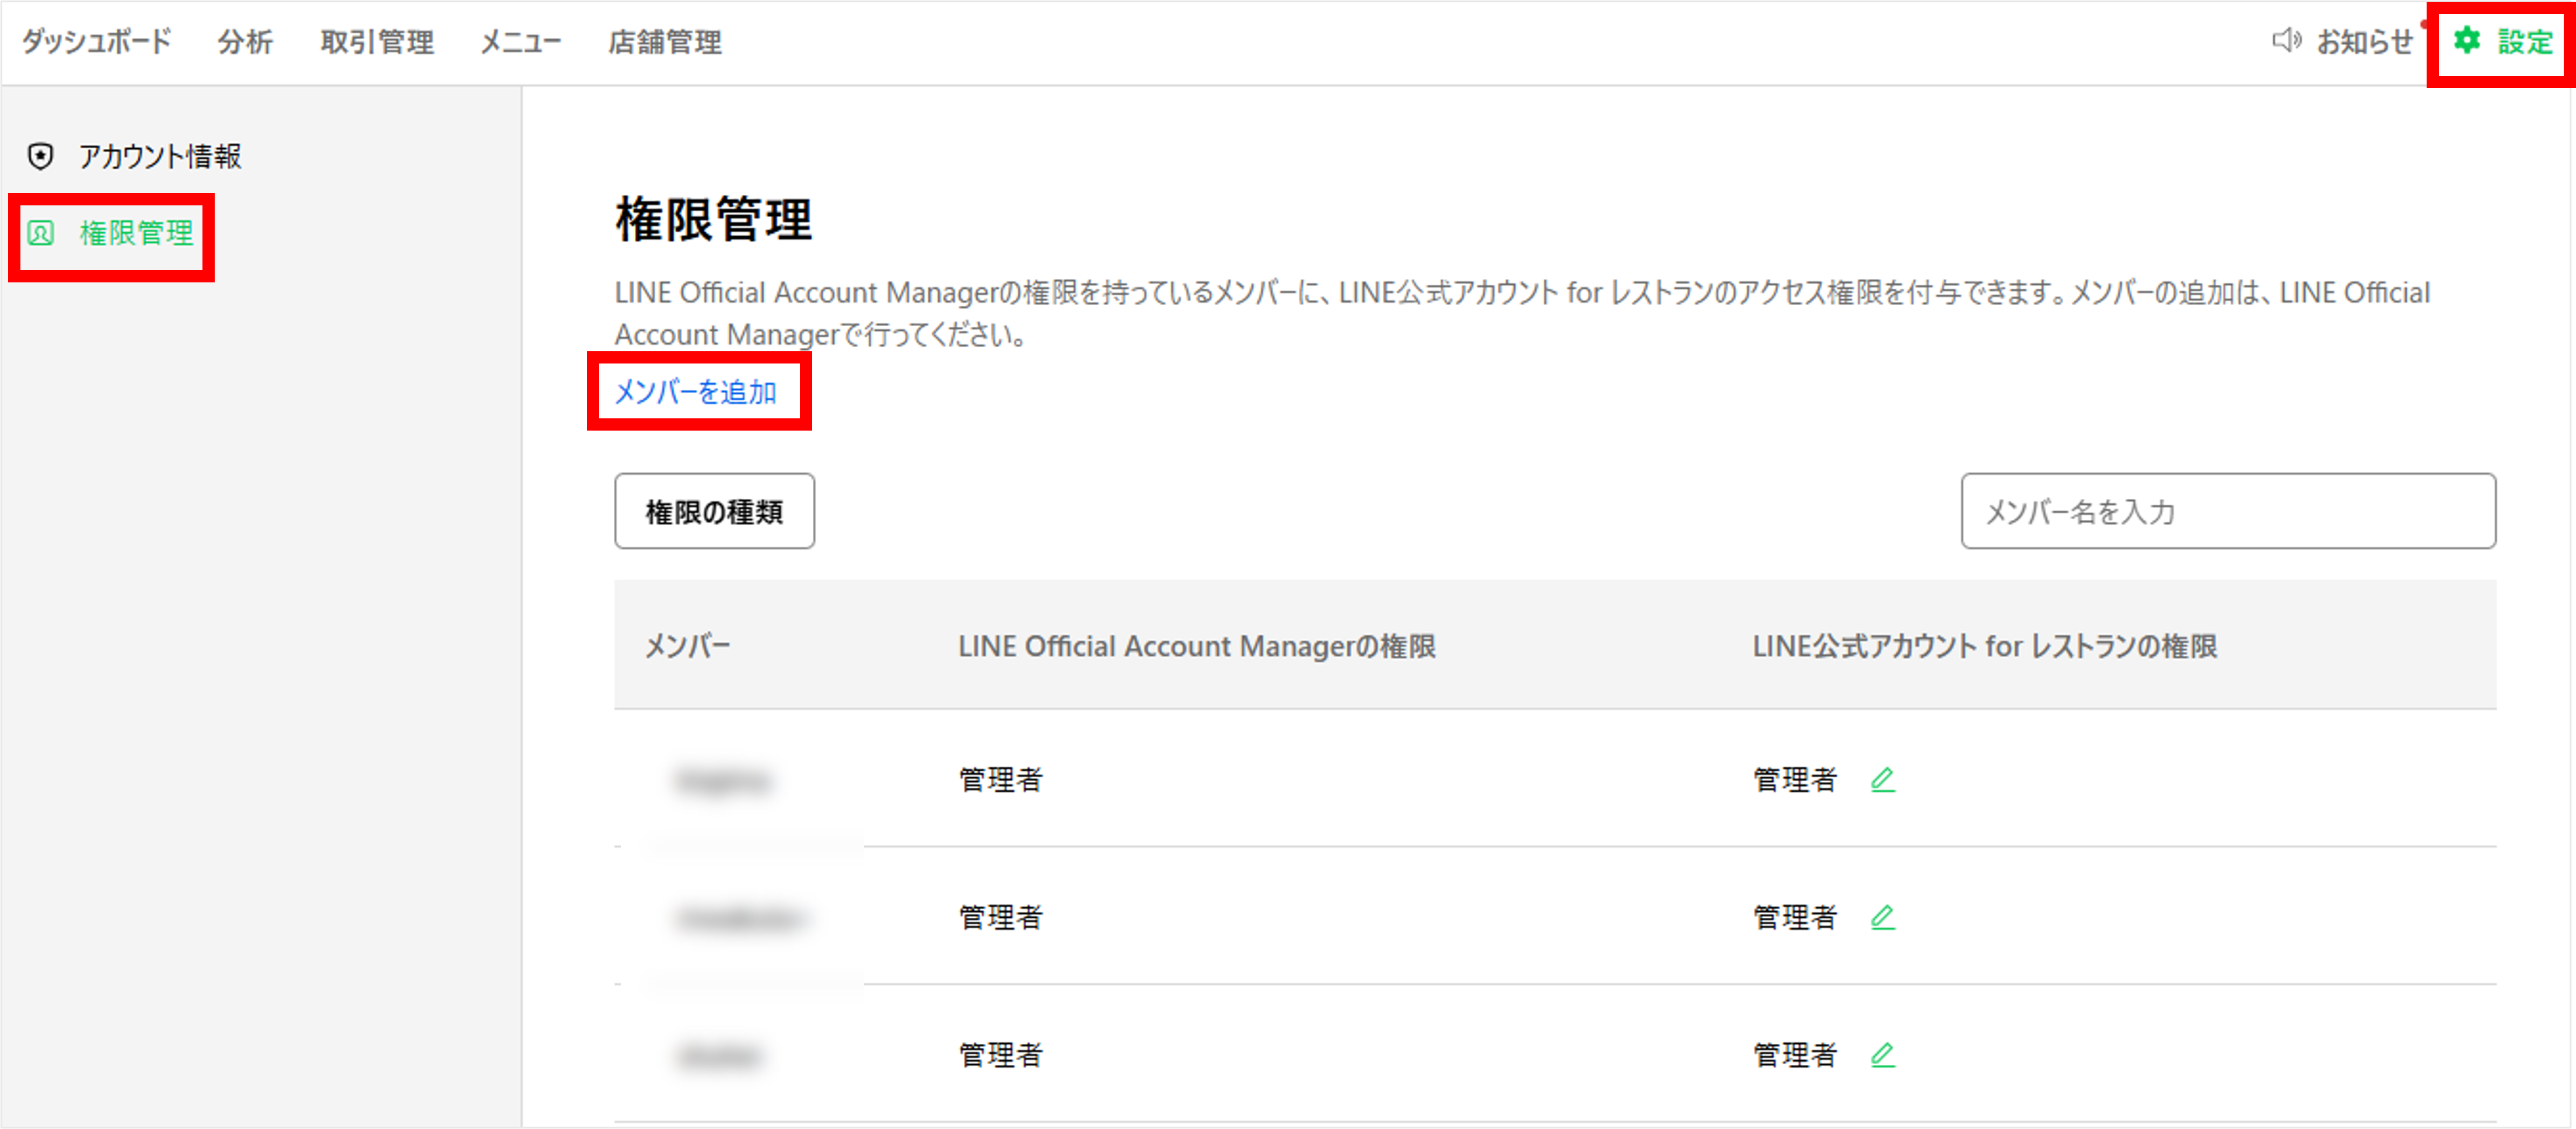Screen dimensions: 2576x1129
Task: Click the お知らせ speaker icon
Action: point(2287,40)
